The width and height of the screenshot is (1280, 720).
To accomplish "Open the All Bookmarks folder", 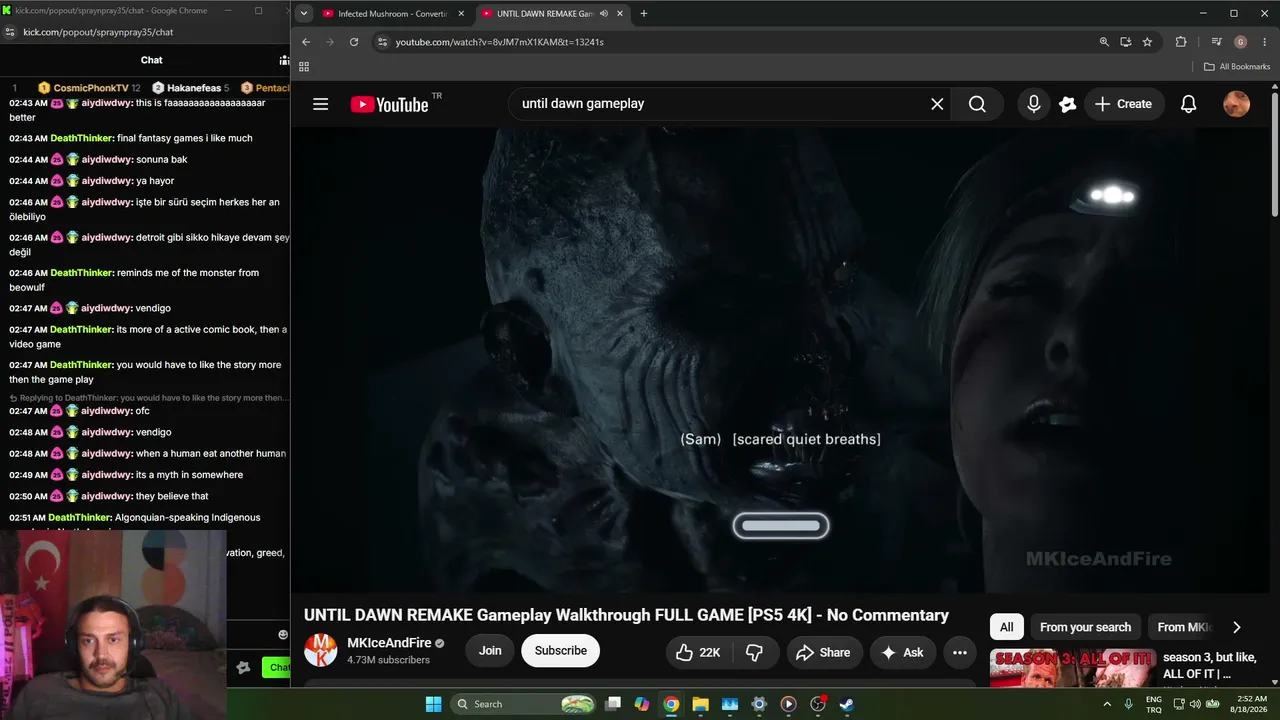I will pos(1237,67).
